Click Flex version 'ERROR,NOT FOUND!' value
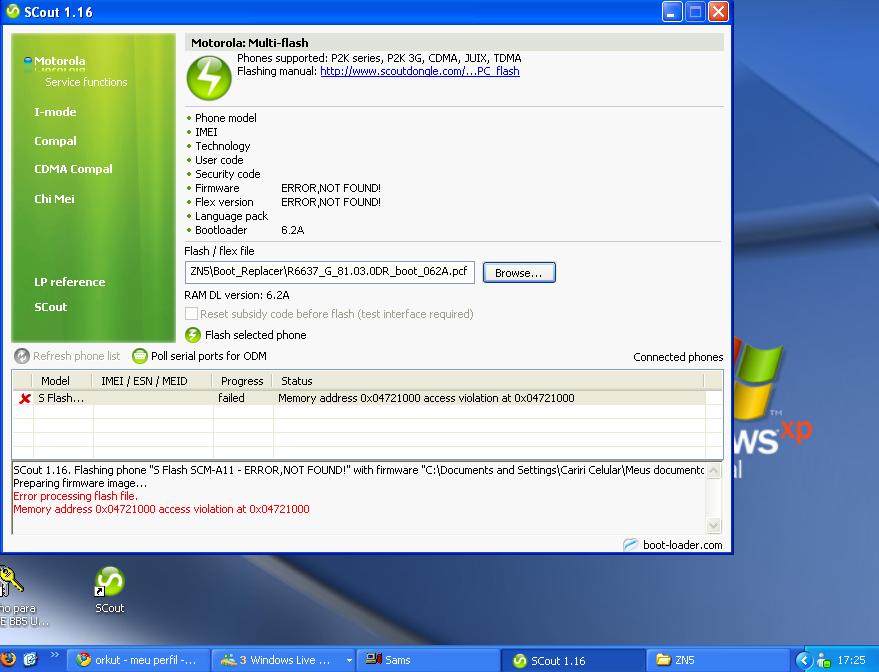This screenshot has width=879, height=672. (x=331, y=202)
